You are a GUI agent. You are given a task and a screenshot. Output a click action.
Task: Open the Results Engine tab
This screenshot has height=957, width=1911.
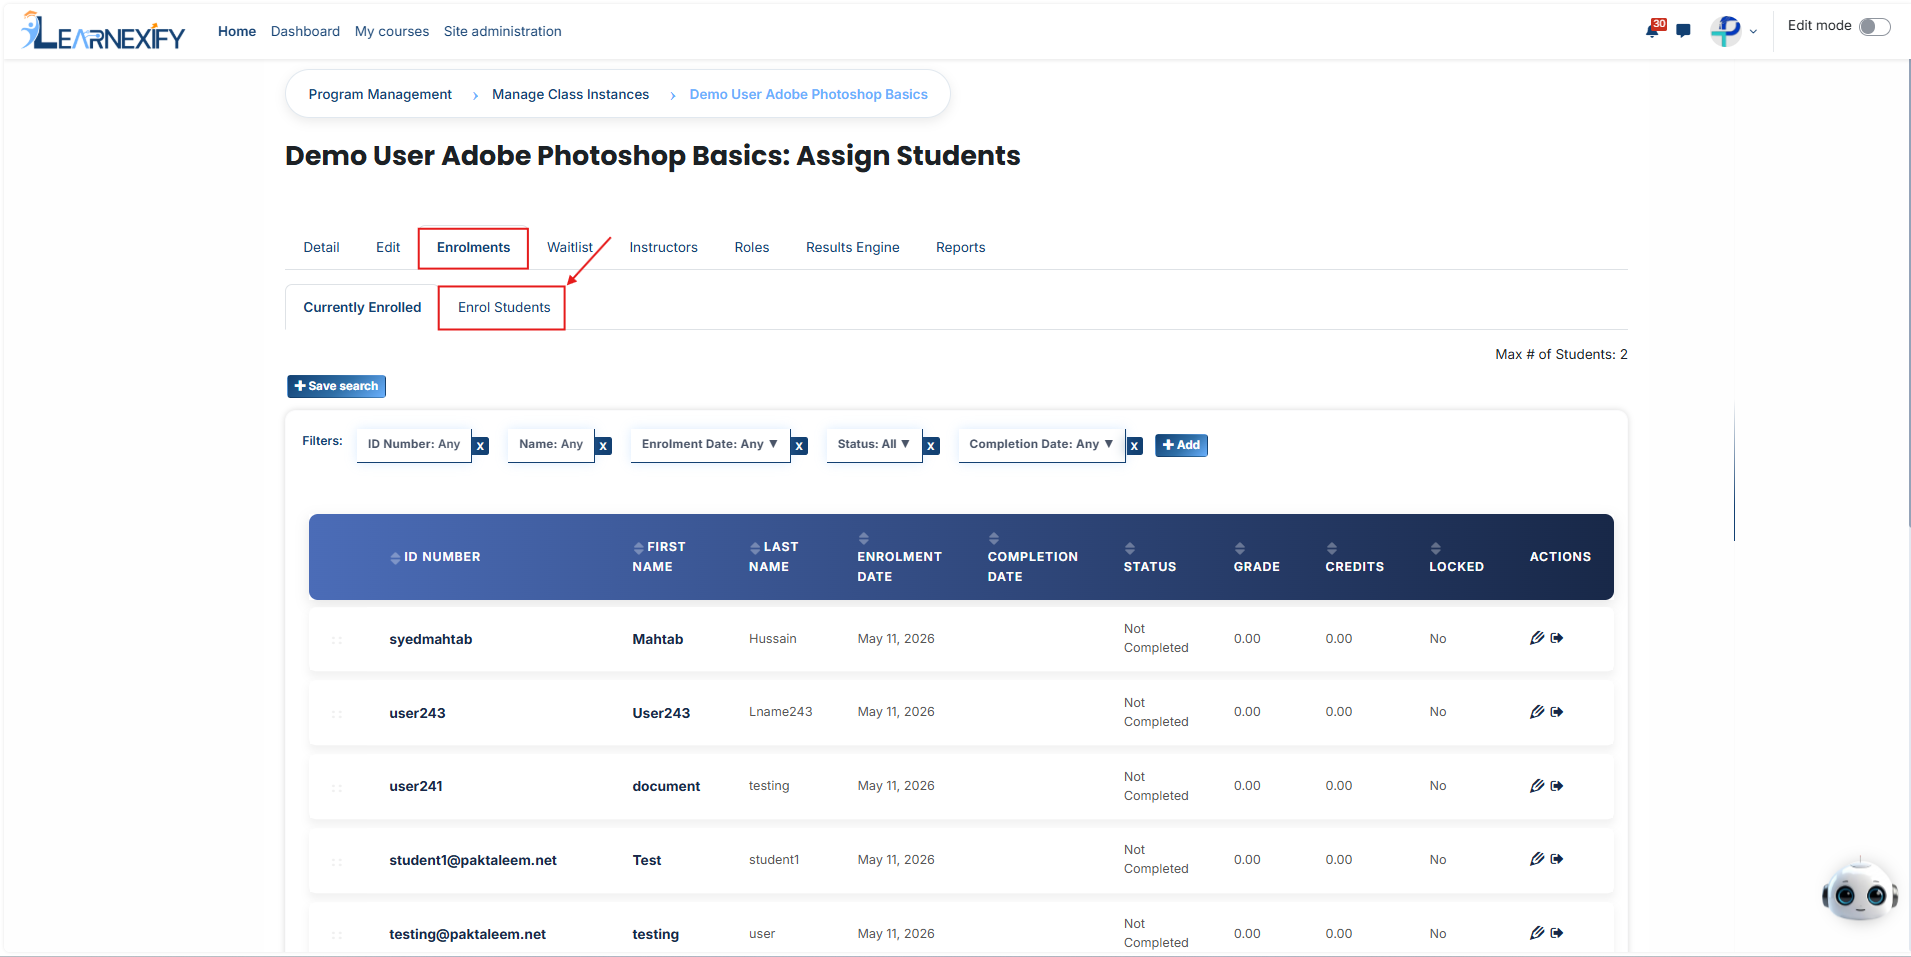[x=853, y=248]
